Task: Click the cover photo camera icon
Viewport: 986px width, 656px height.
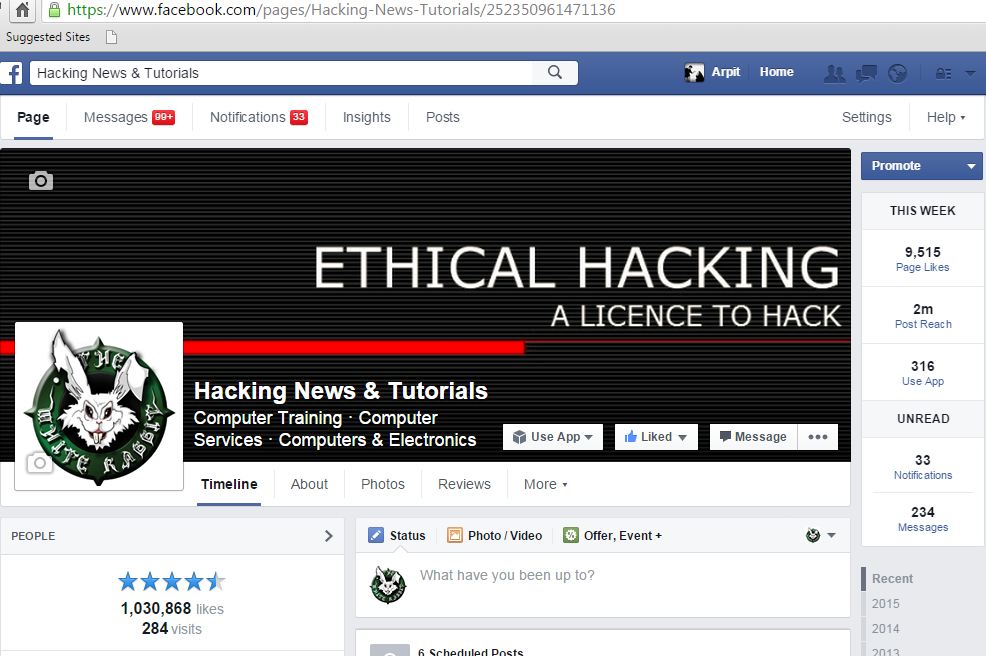Action: [40, 181]
